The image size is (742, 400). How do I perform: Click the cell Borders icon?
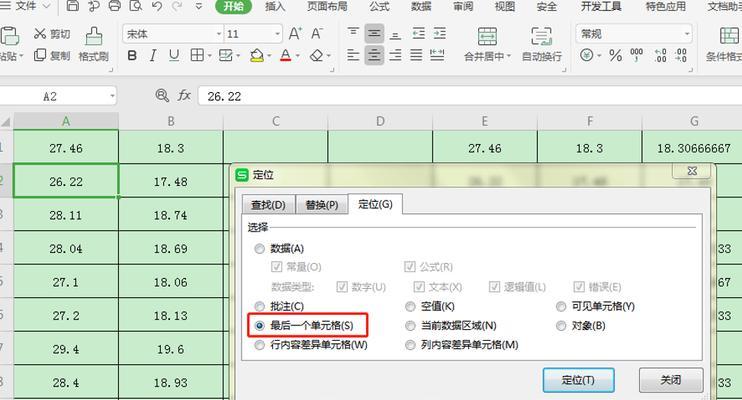coord(197,55)
